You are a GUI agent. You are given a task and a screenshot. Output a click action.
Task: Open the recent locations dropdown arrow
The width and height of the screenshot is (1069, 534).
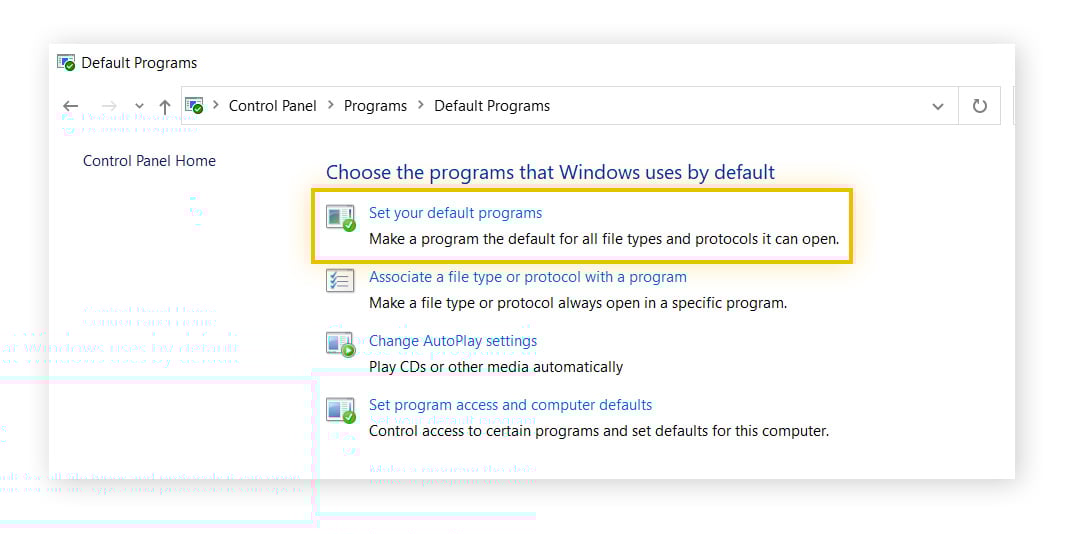[x=139, y=106]
